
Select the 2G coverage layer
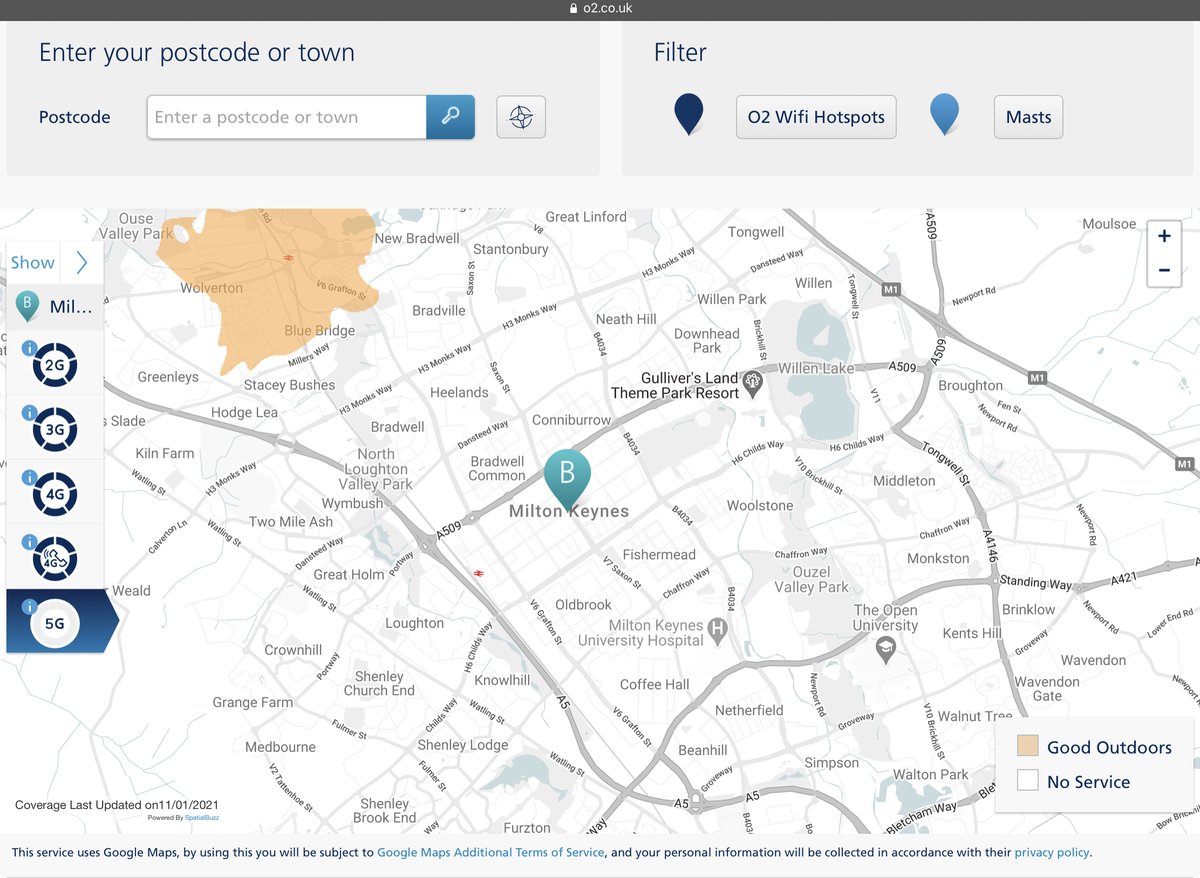click(x=55, y=363)
